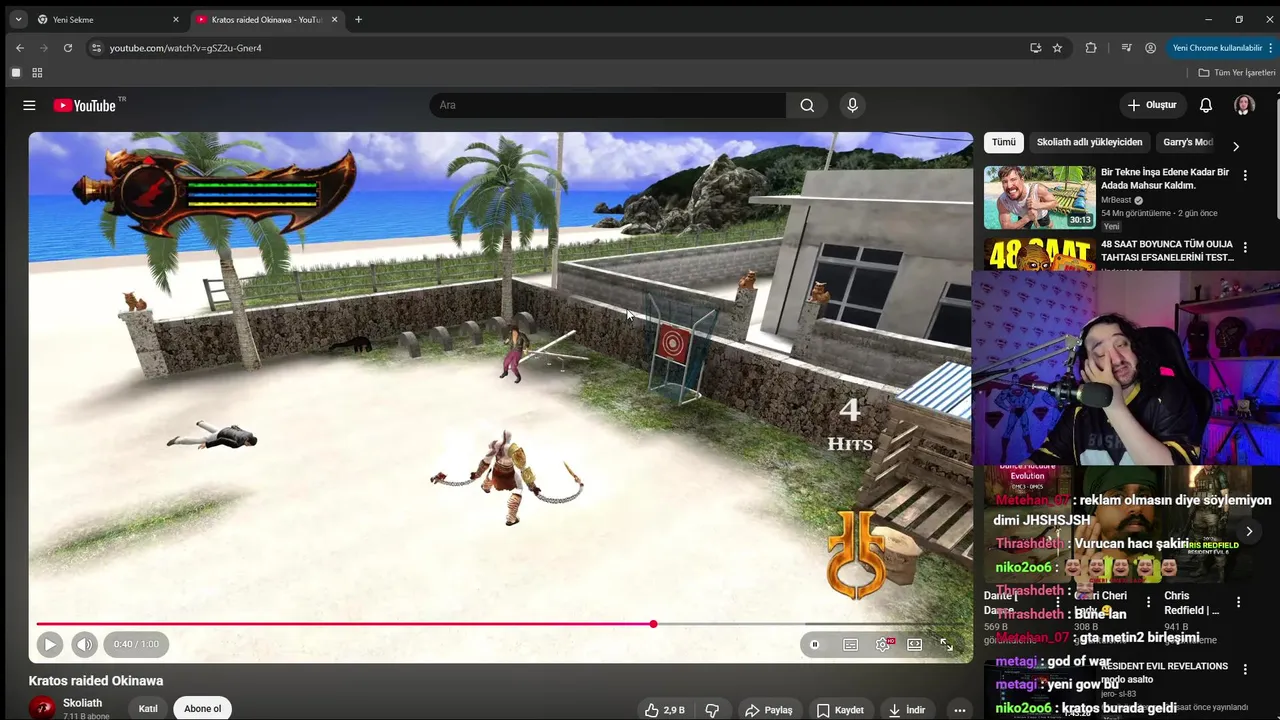Reload the YouTube page

click(x=68, y=48)
